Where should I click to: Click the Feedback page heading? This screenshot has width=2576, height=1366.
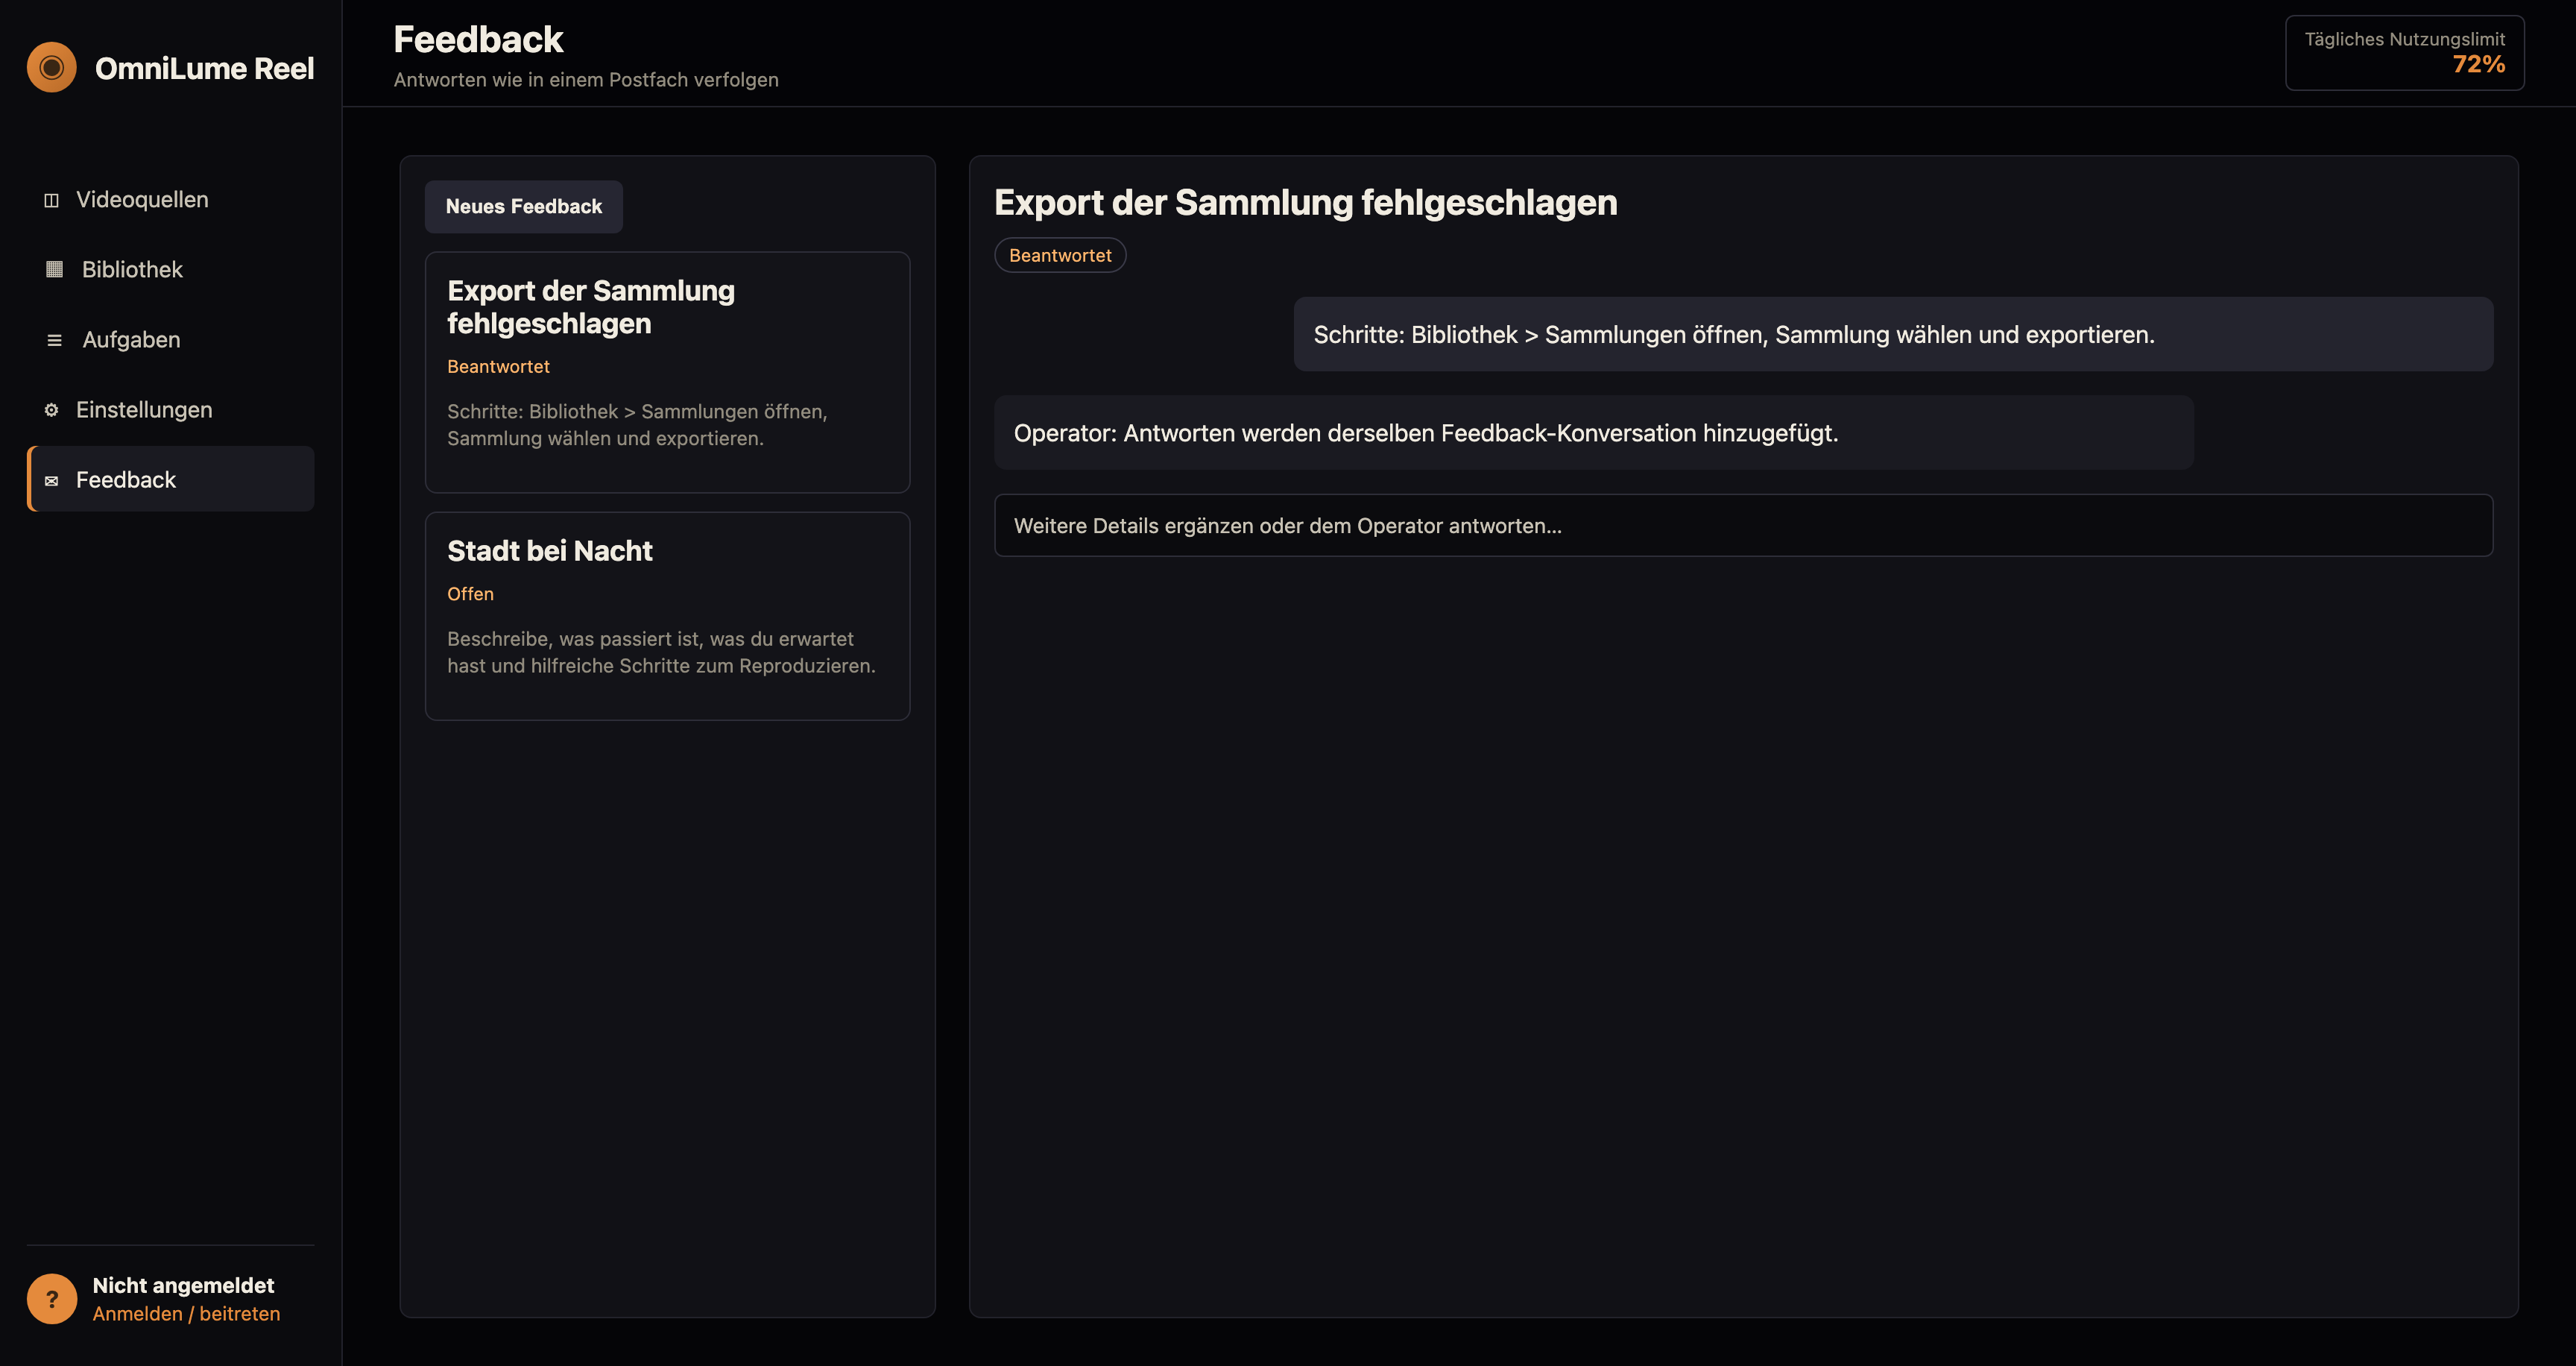[x=478, y=40]
